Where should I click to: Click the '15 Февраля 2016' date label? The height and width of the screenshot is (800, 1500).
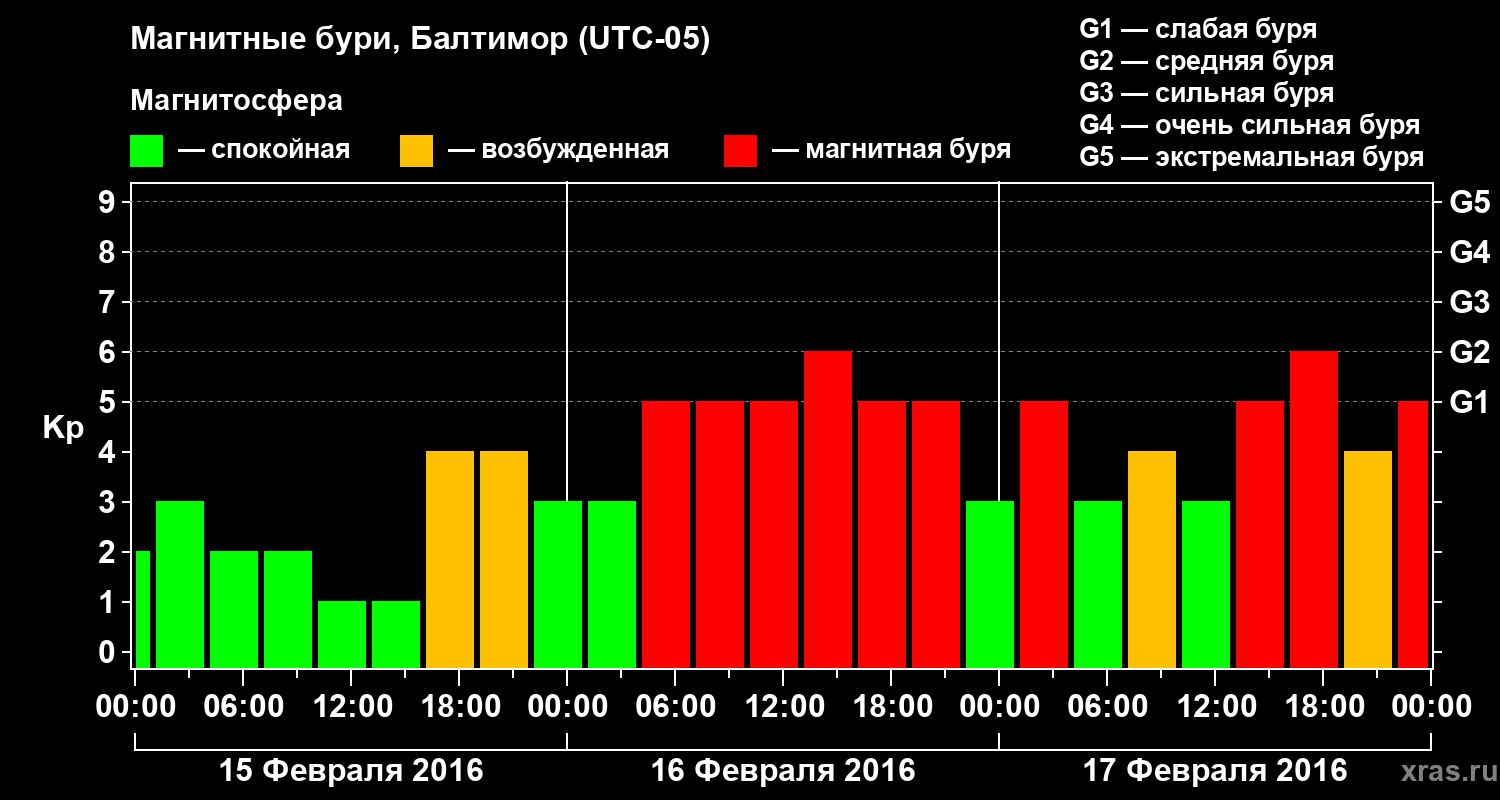[351, 771]
